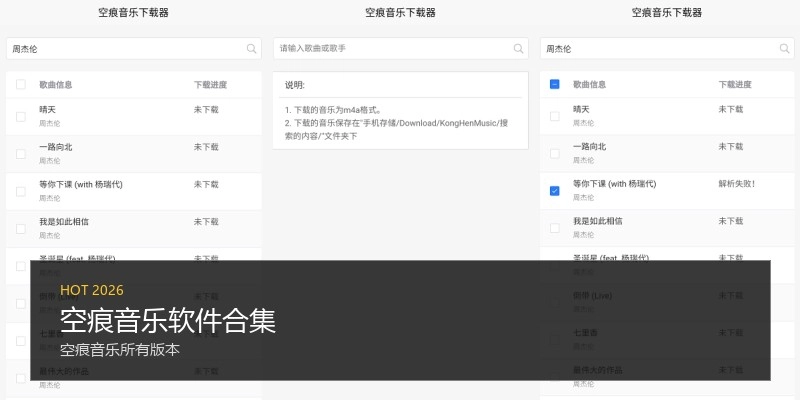Click 等你下课 (with 杨瑞代) in the left panel

pyautogui.click(x=81, y=184)
